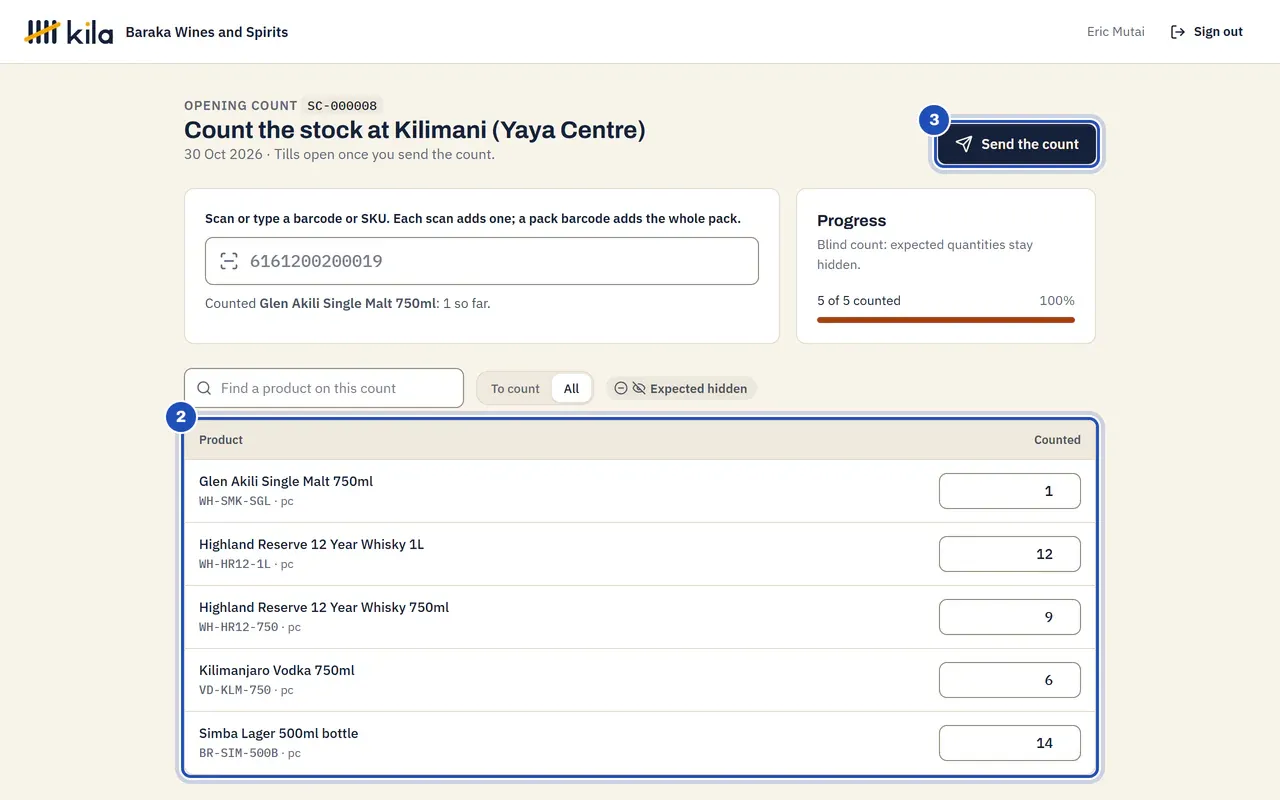Screen dimensions: 1280x800
Task: Click the VD-KLM-750 SKU code
Action: click(x=235, y=690)
